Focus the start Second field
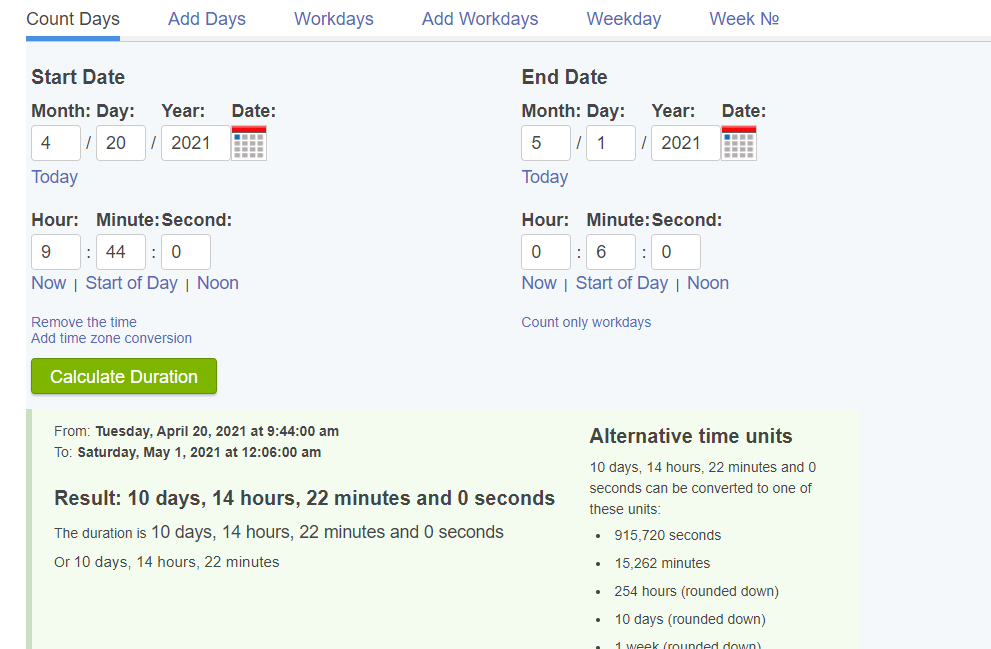Screen dimensions: 991x649 (x=186, y=252)
